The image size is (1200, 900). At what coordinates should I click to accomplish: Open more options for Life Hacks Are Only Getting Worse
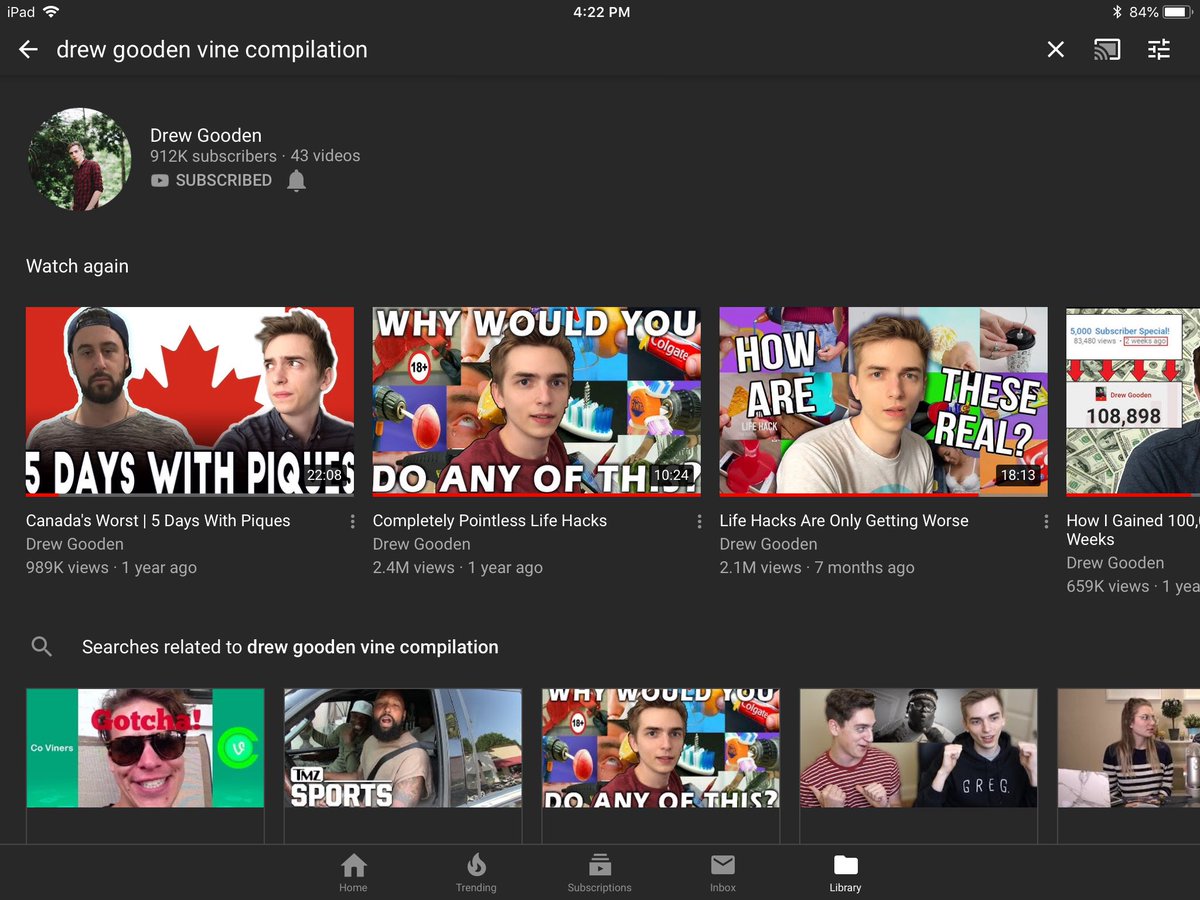[x=1046, y=522]
